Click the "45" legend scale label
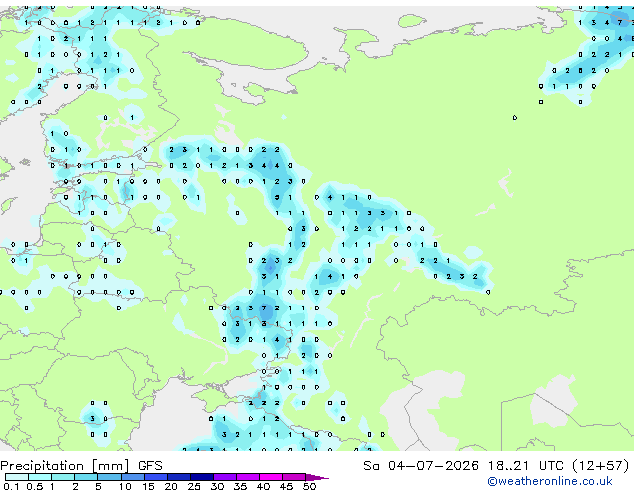634x490 pixels. click(287, 486)
